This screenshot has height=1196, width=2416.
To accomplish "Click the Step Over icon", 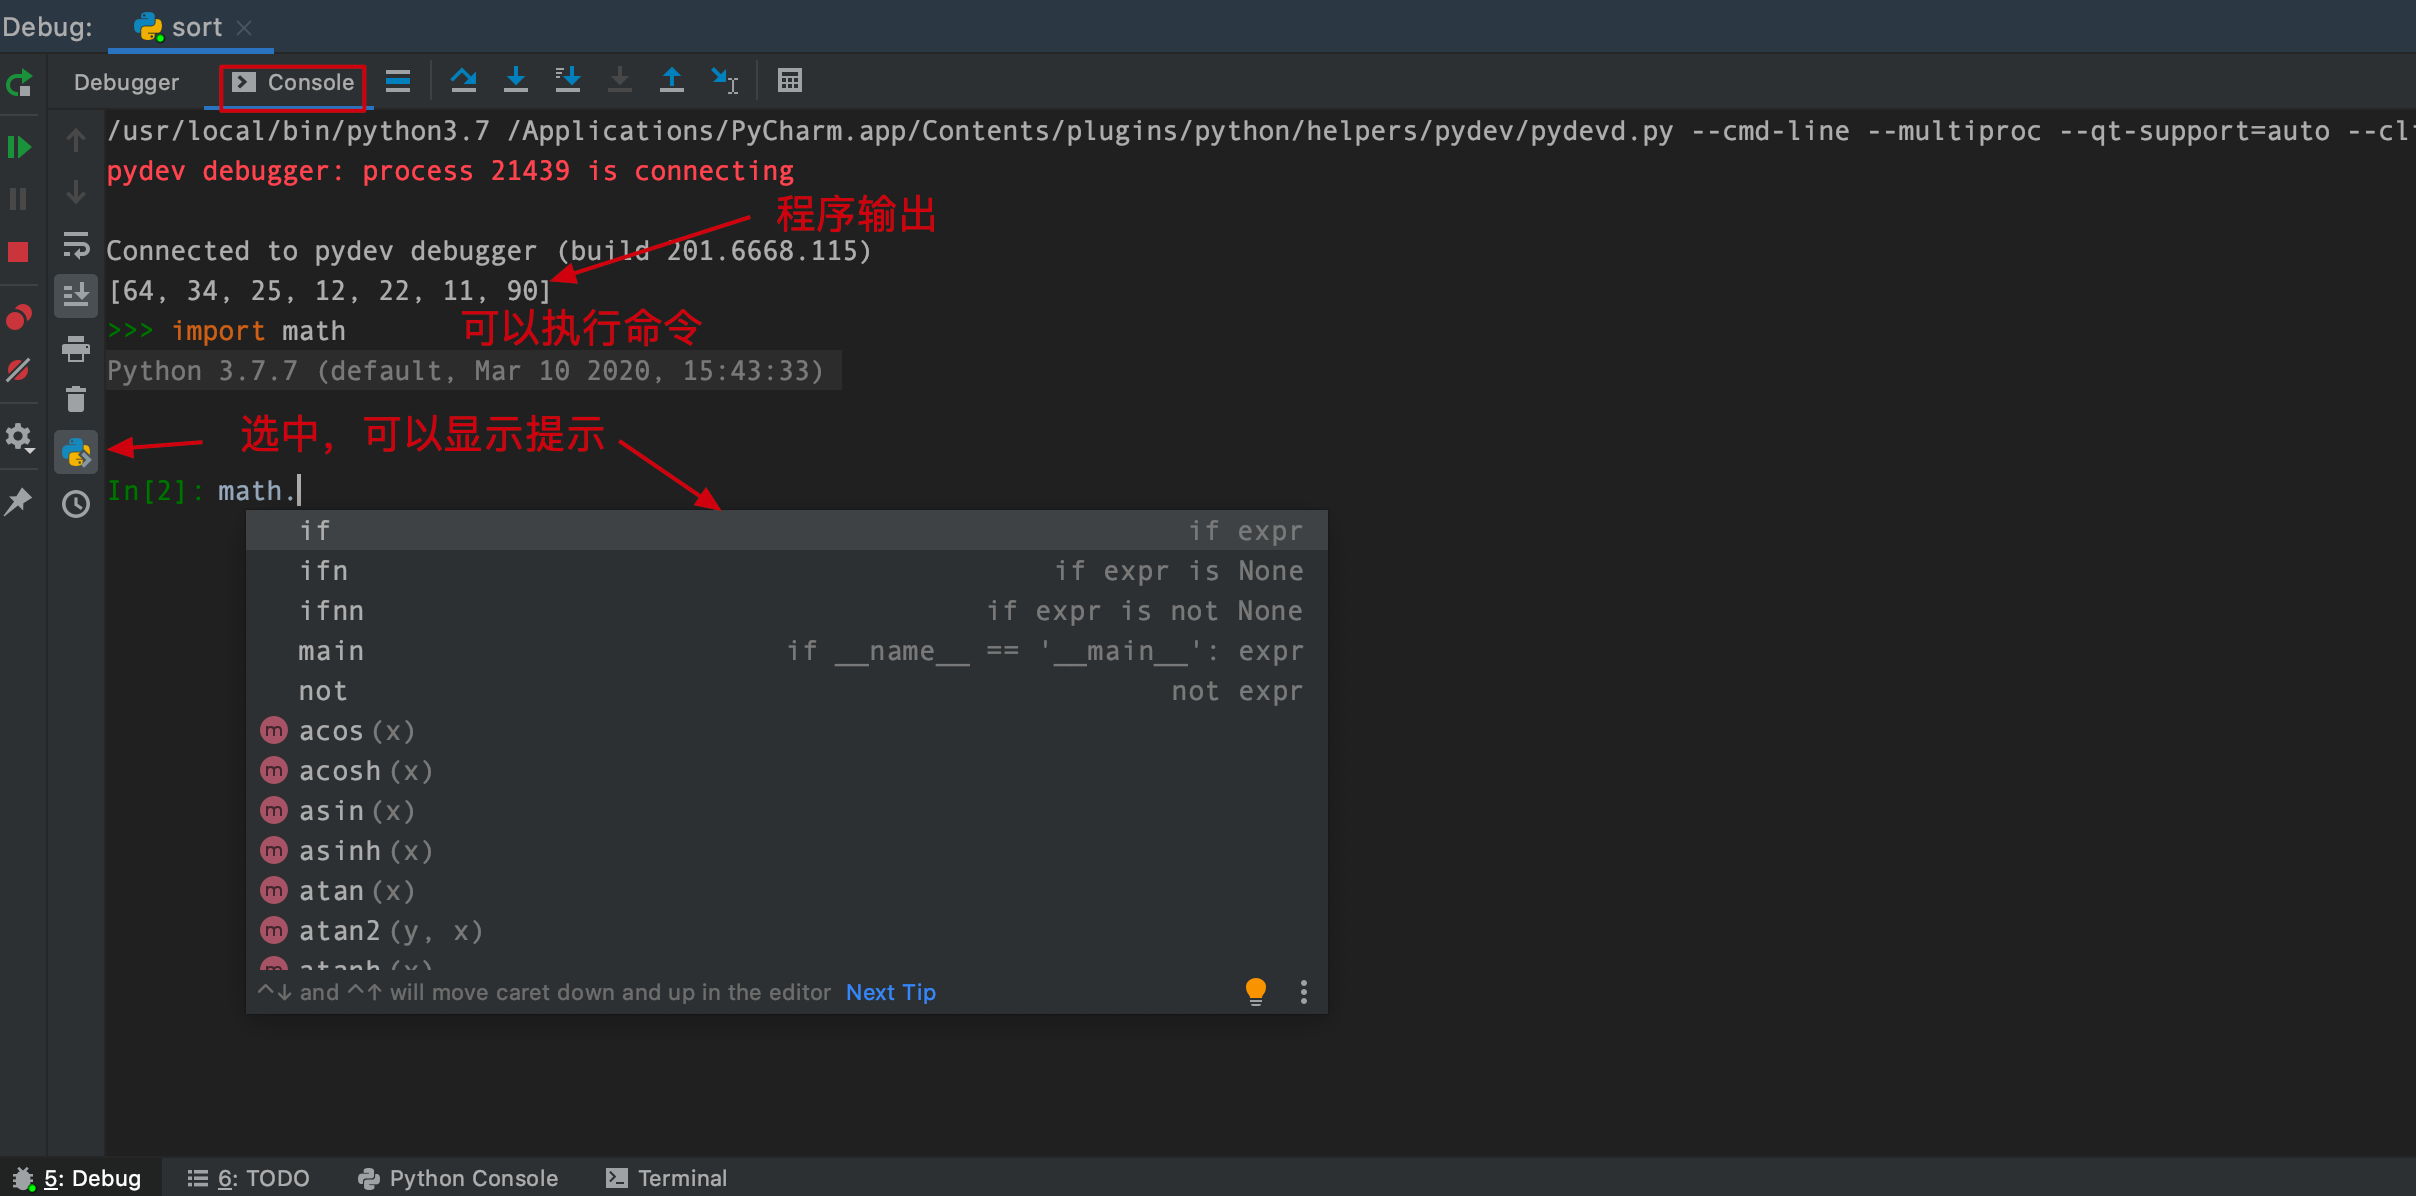I will click(x=463, y=81).
